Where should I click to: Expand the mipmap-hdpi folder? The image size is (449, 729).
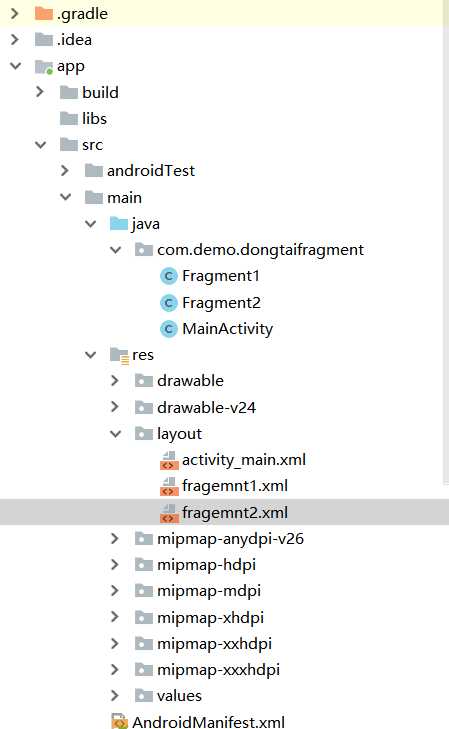[115, 565]
